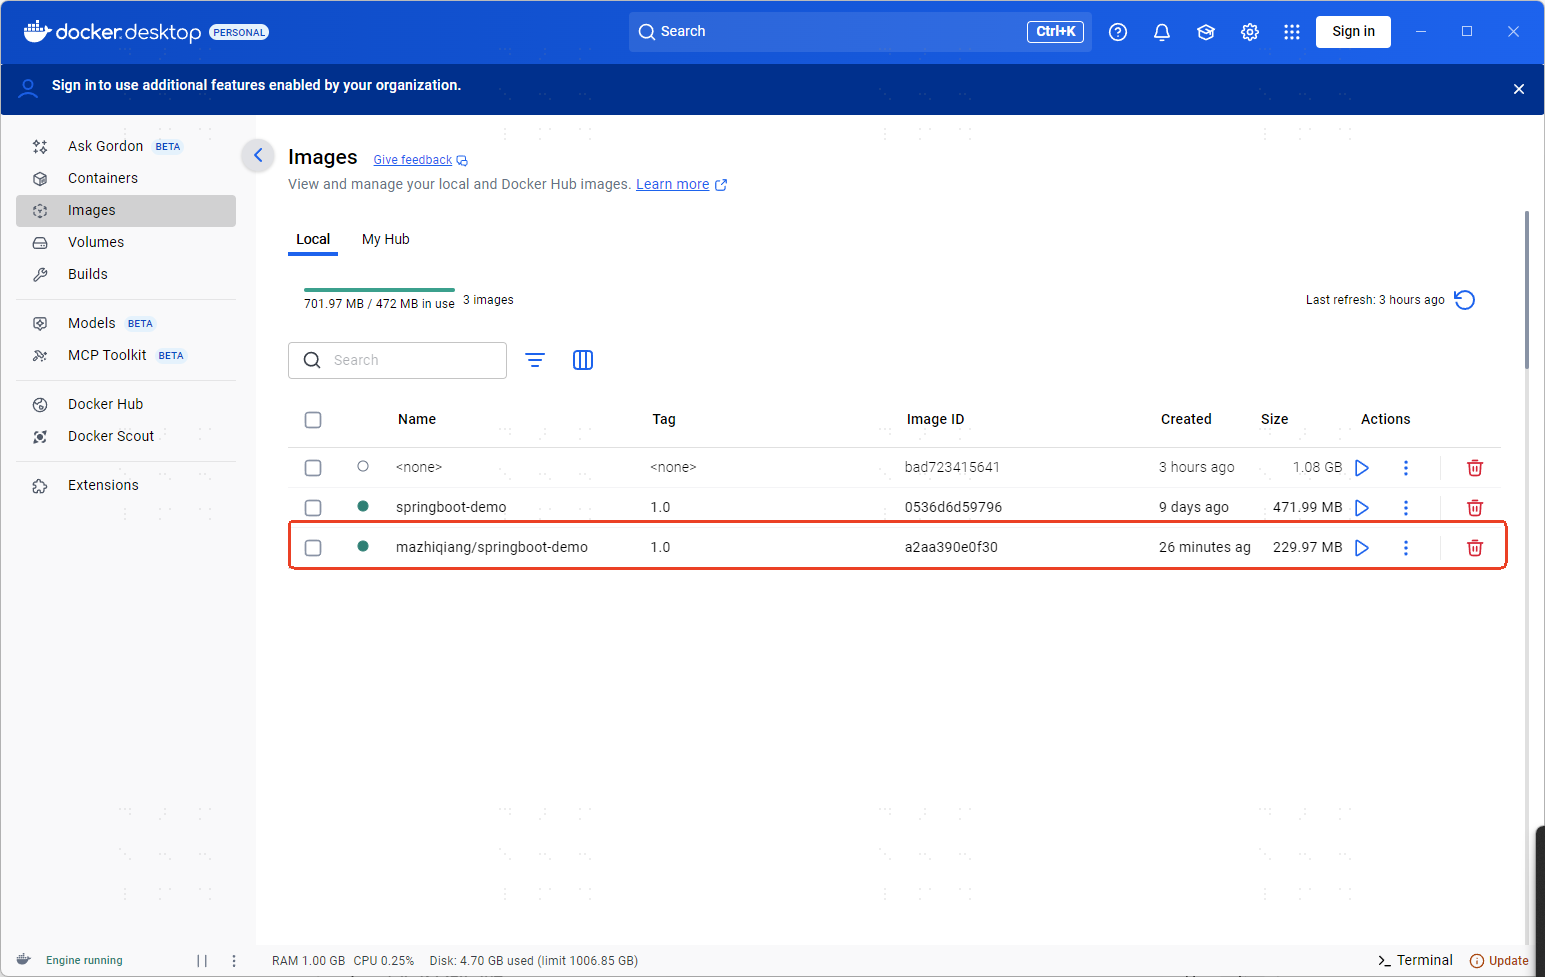Click the user icon in sign-in banner
1545x977 pixels.
(29, 88)
